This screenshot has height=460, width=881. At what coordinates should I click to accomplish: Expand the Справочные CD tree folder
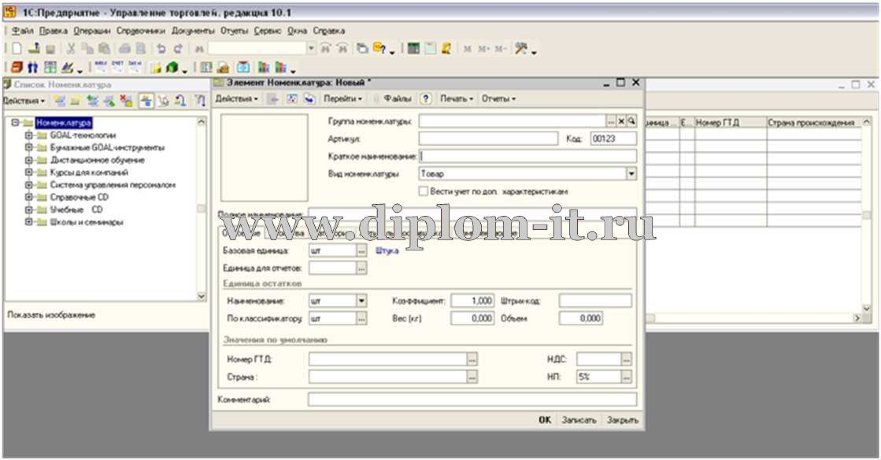tap(29, 197)
